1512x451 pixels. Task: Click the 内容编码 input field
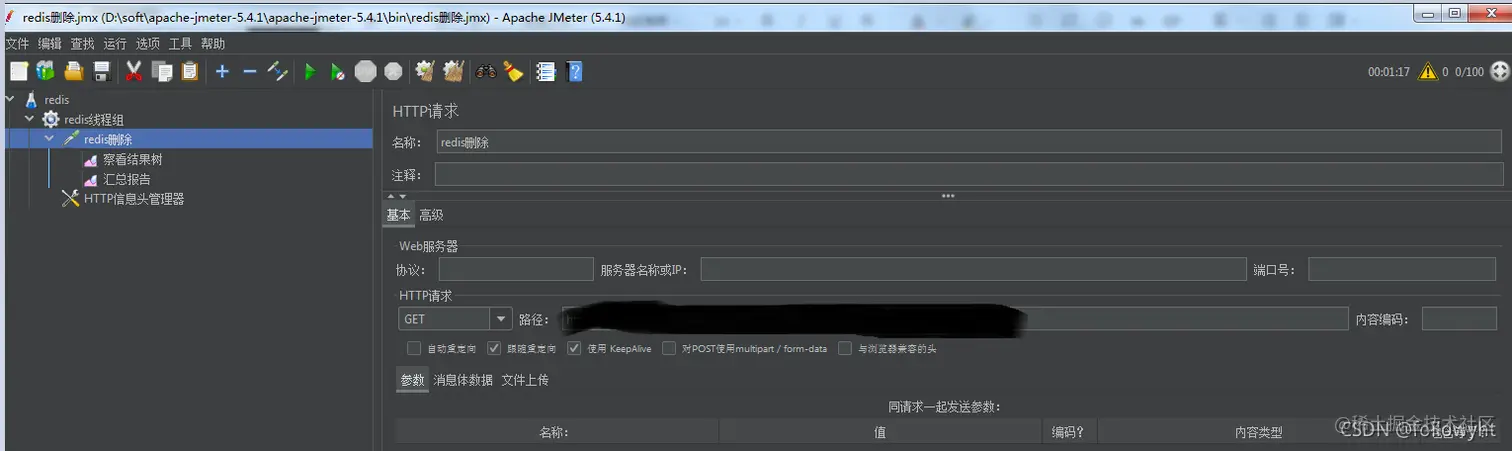[x=1459, y=319]
